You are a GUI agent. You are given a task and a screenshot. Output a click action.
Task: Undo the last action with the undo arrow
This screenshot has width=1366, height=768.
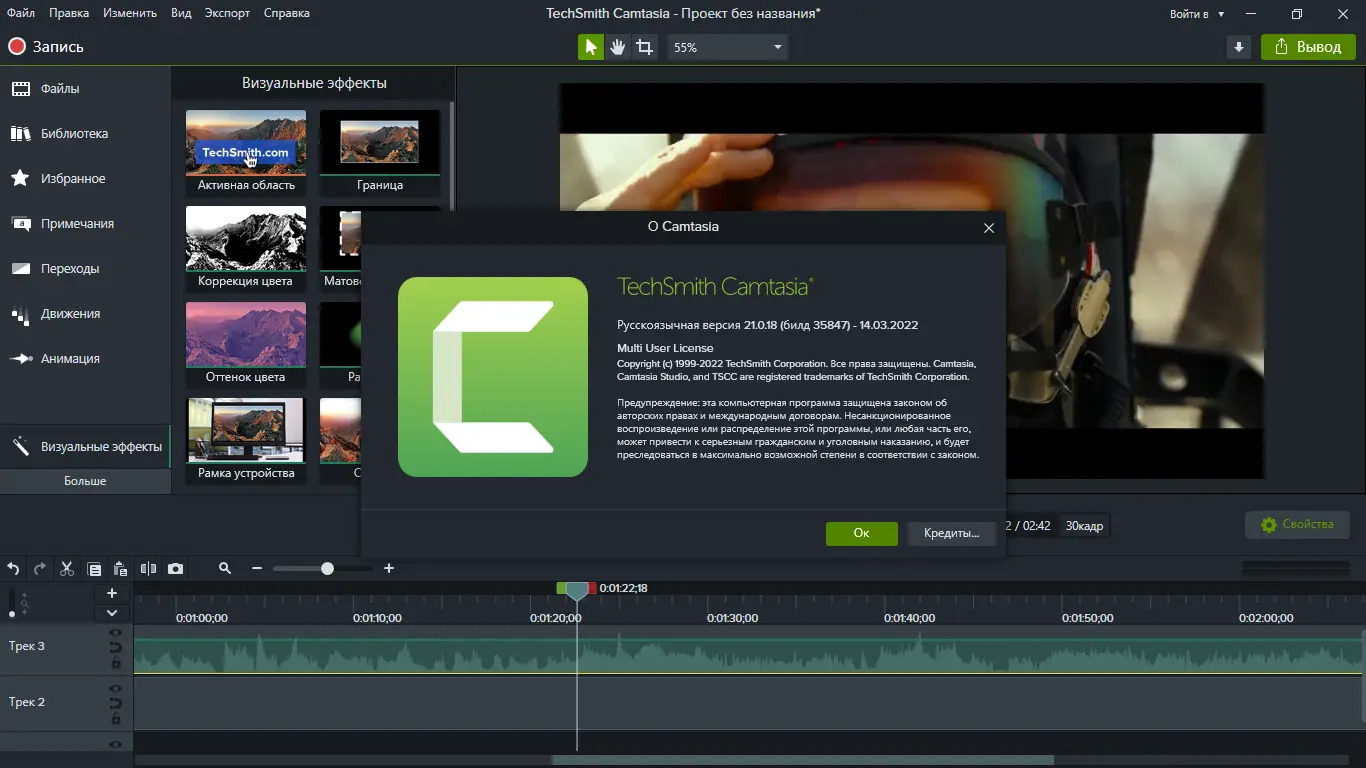coord(13,568)
